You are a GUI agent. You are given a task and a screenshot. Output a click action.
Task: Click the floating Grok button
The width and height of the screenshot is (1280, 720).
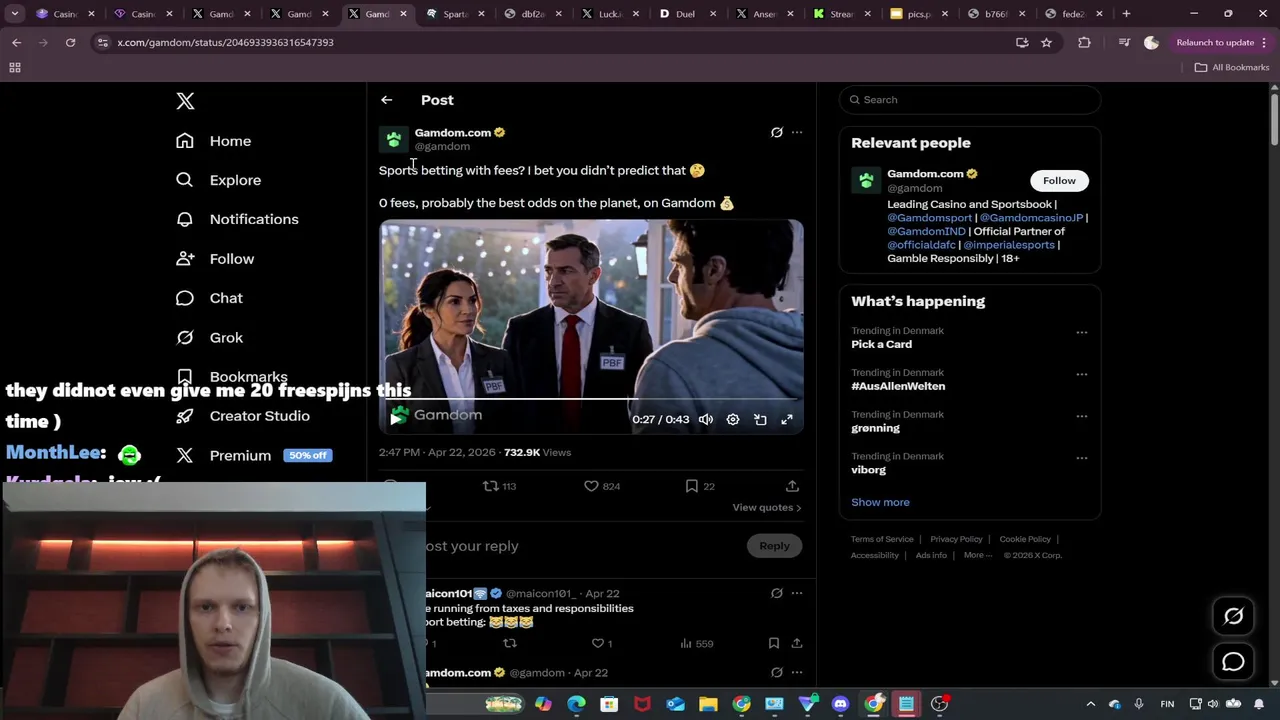point(1233,617)
